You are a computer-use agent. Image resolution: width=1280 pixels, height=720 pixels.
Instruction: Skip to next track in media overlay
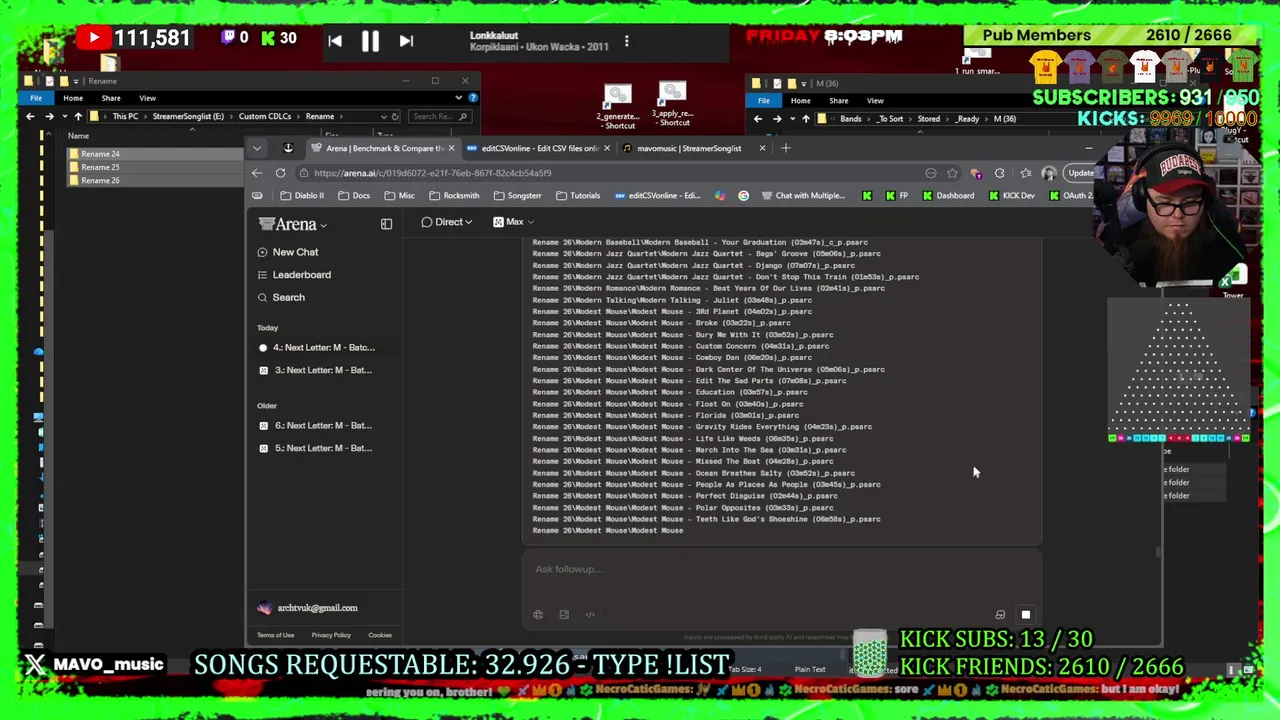(406, 41)
